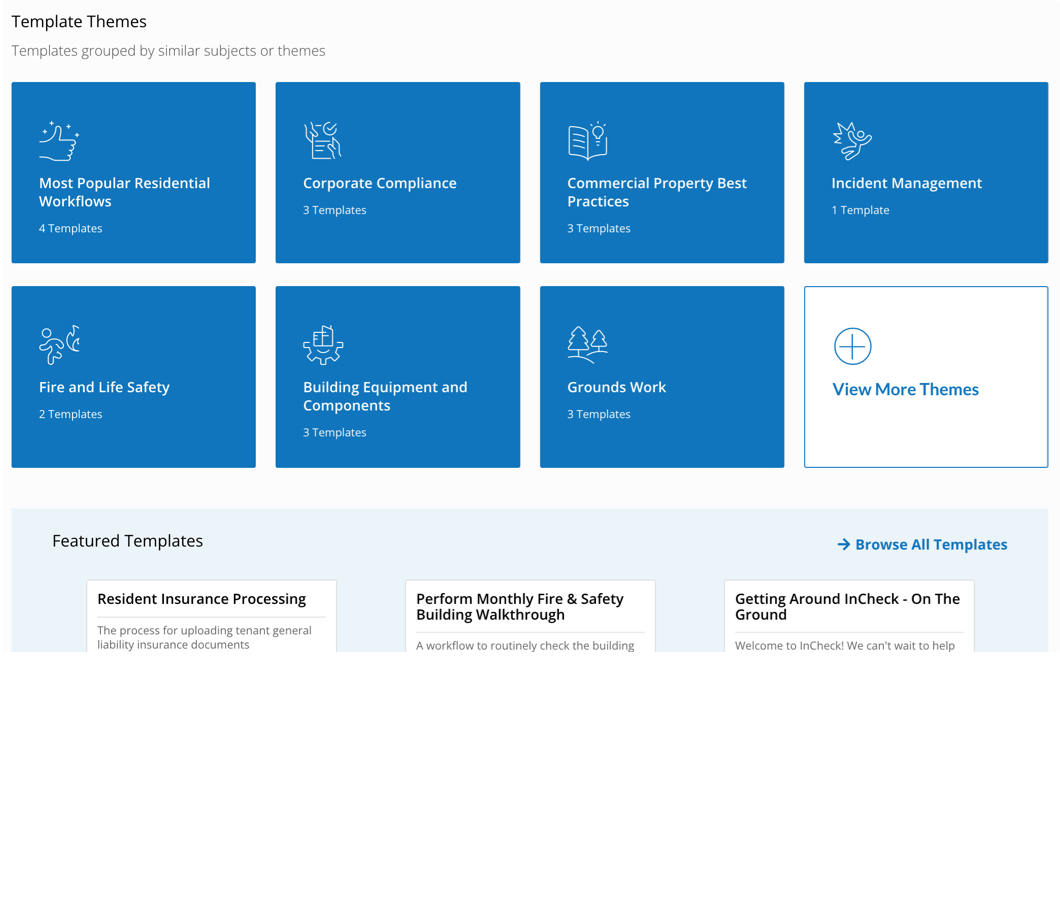The height and width of the screenshot is (922, 1060).
Task: Select Building Equipment and Components title
Action: [x=384, y=396]
